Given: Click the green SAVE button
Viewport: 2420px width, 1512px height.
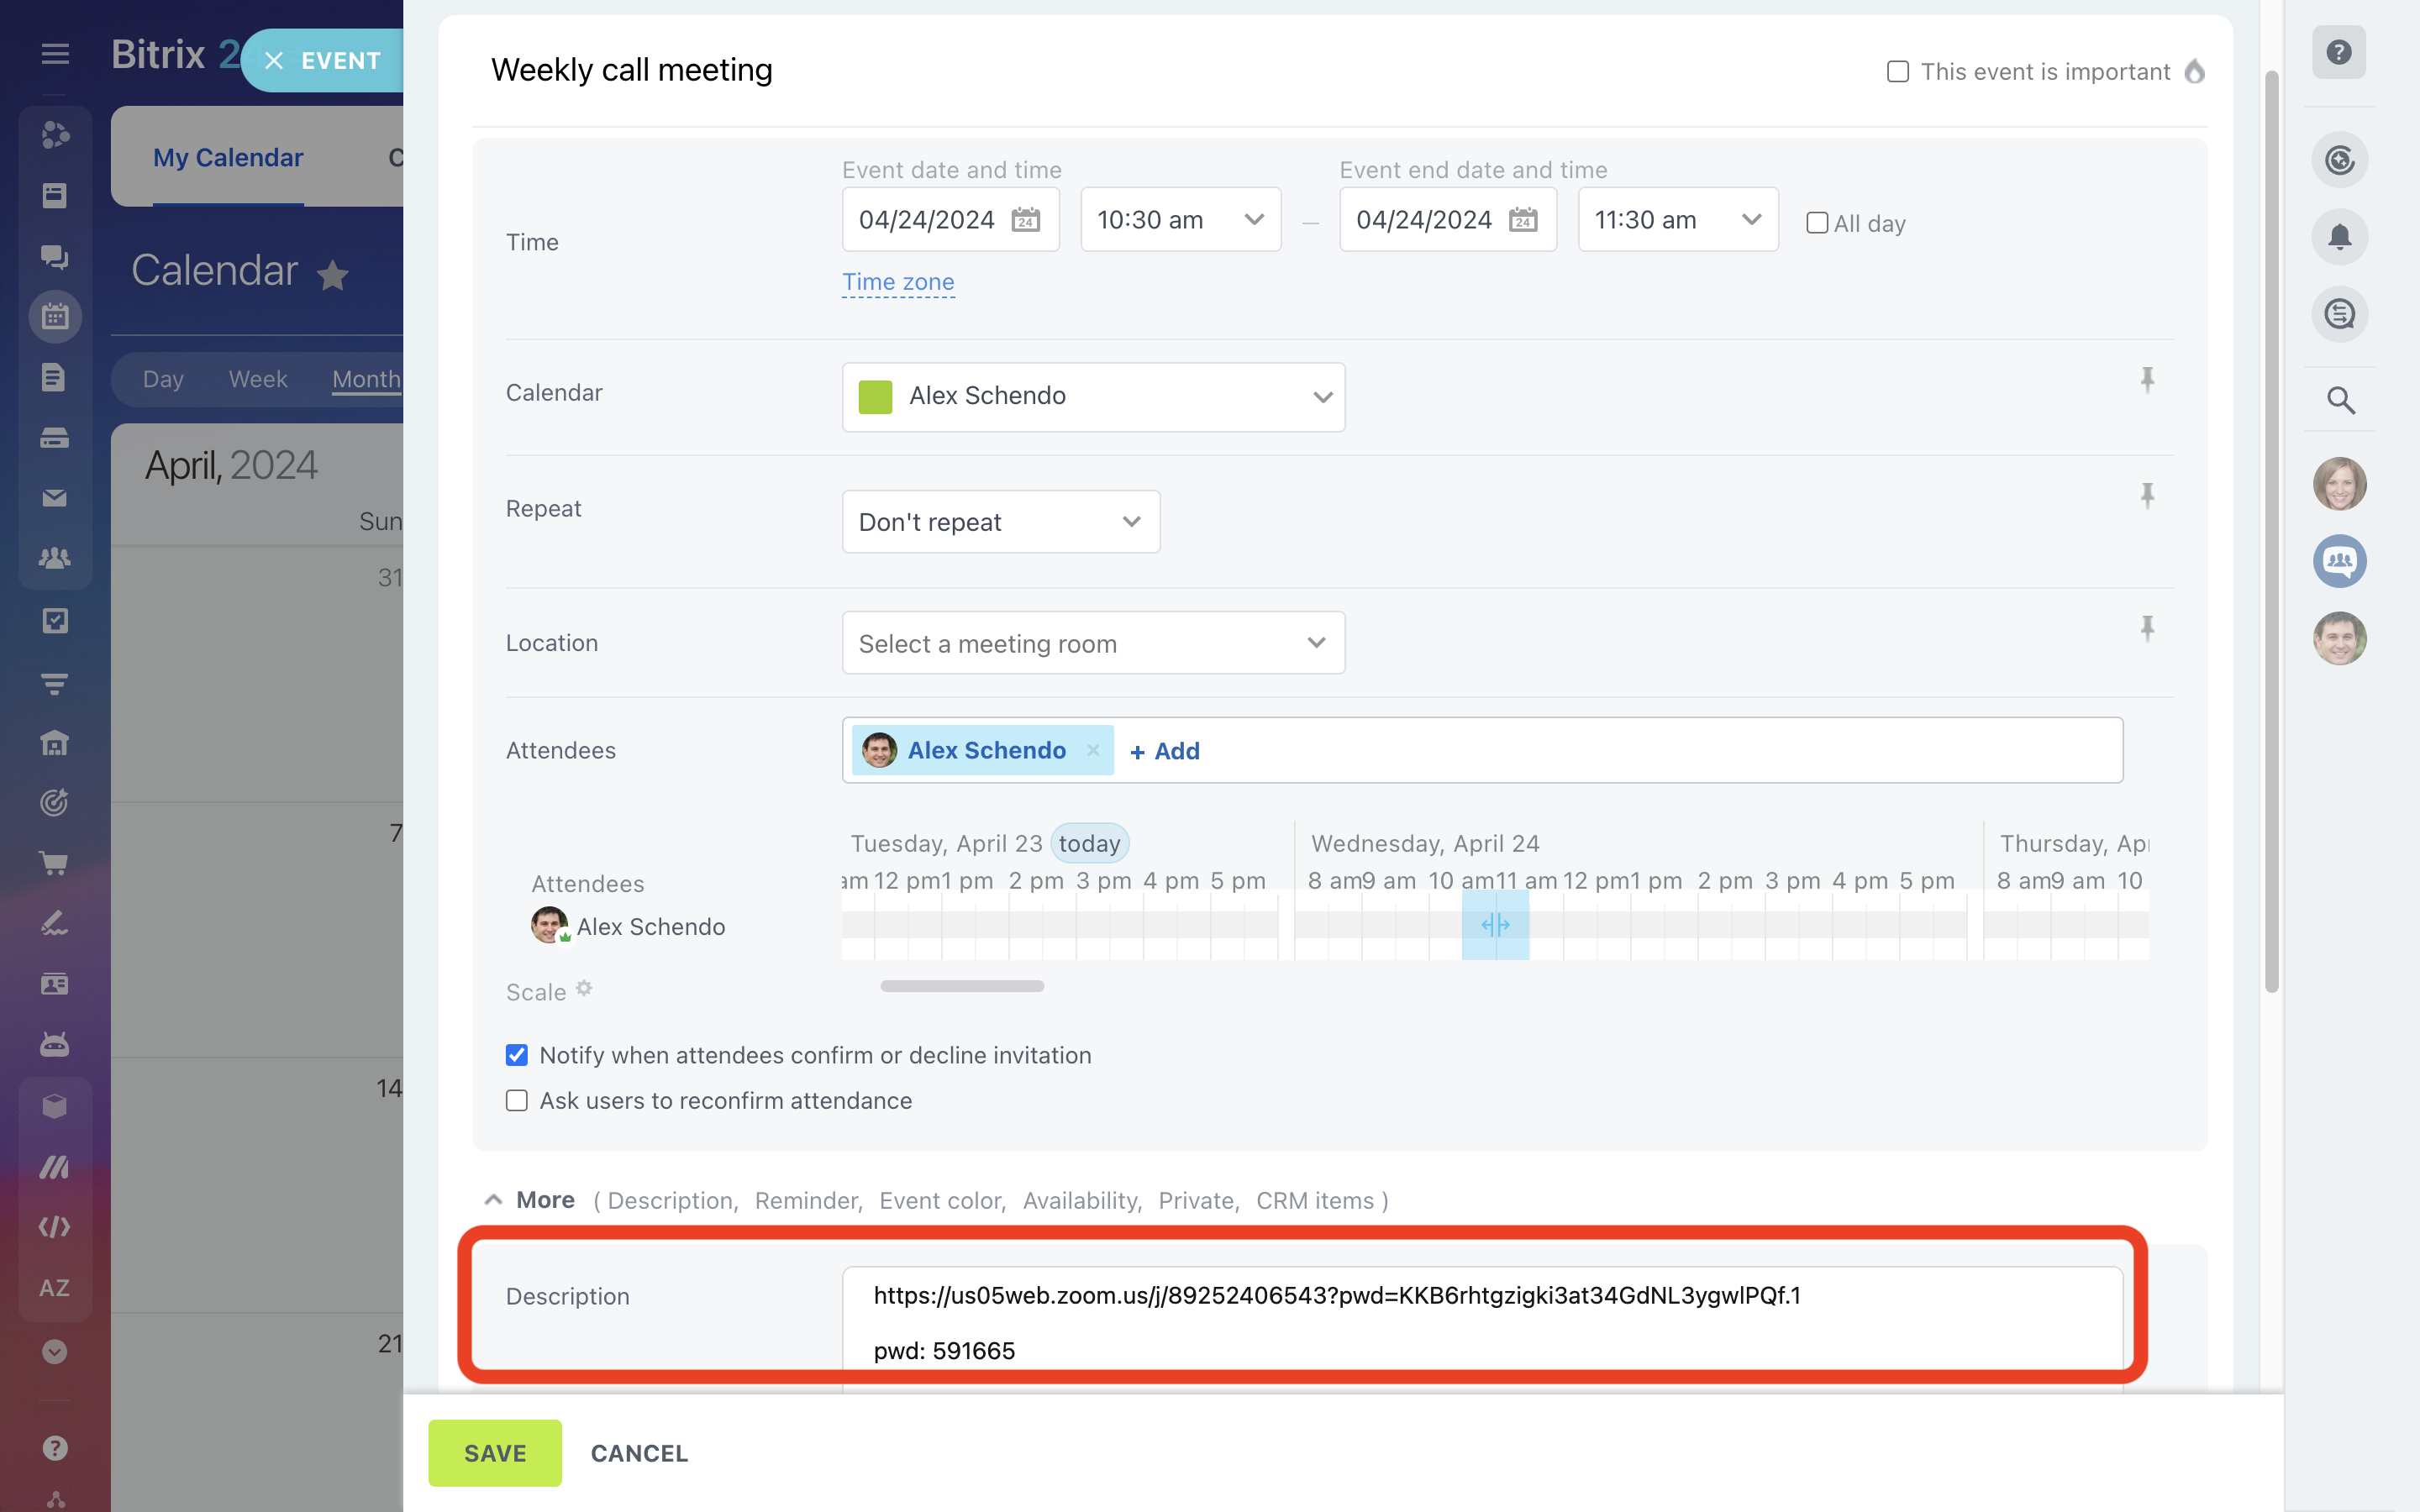Looking at the screenshot, I should tap(495, 1452).
